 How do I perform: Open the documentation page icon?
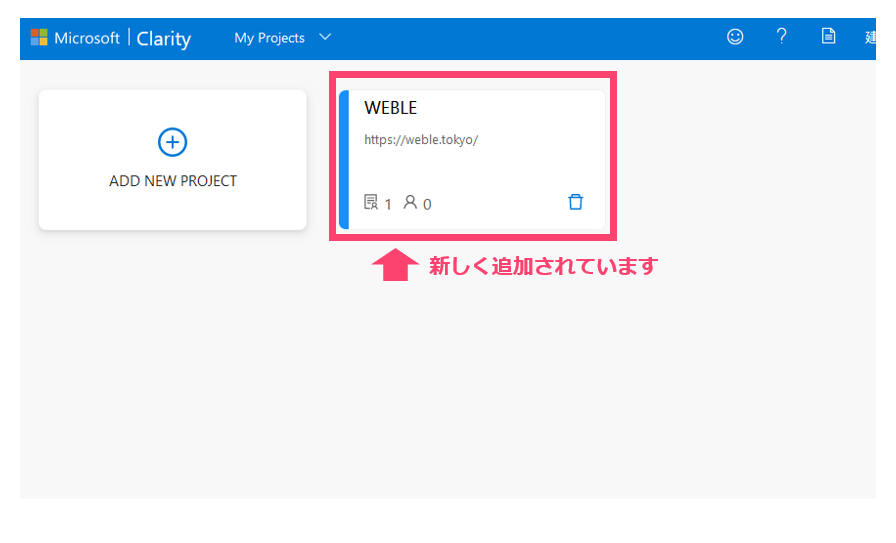(829, 36)
